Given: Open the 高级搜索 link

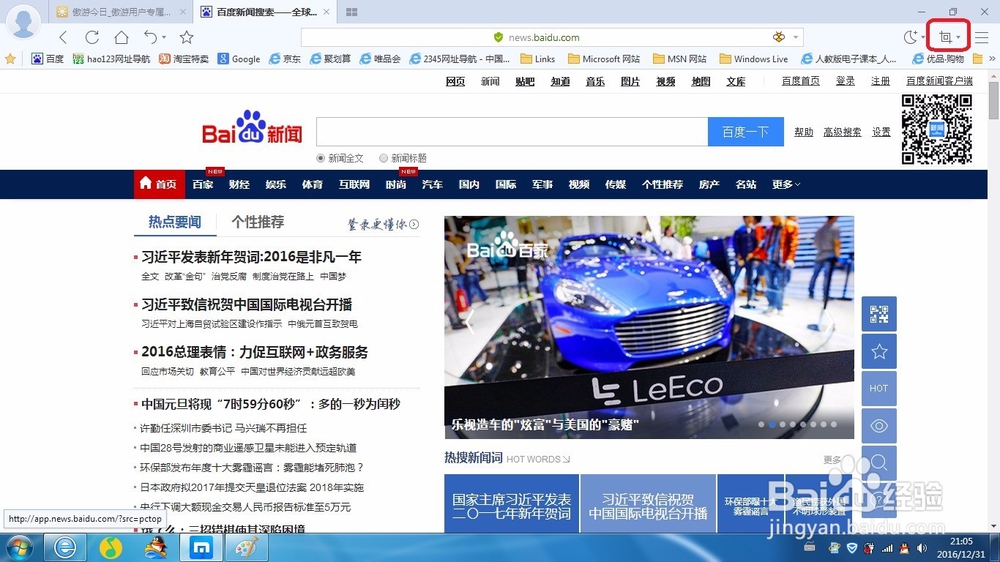Looking at the screenshot, I should [x=842, y=131].
